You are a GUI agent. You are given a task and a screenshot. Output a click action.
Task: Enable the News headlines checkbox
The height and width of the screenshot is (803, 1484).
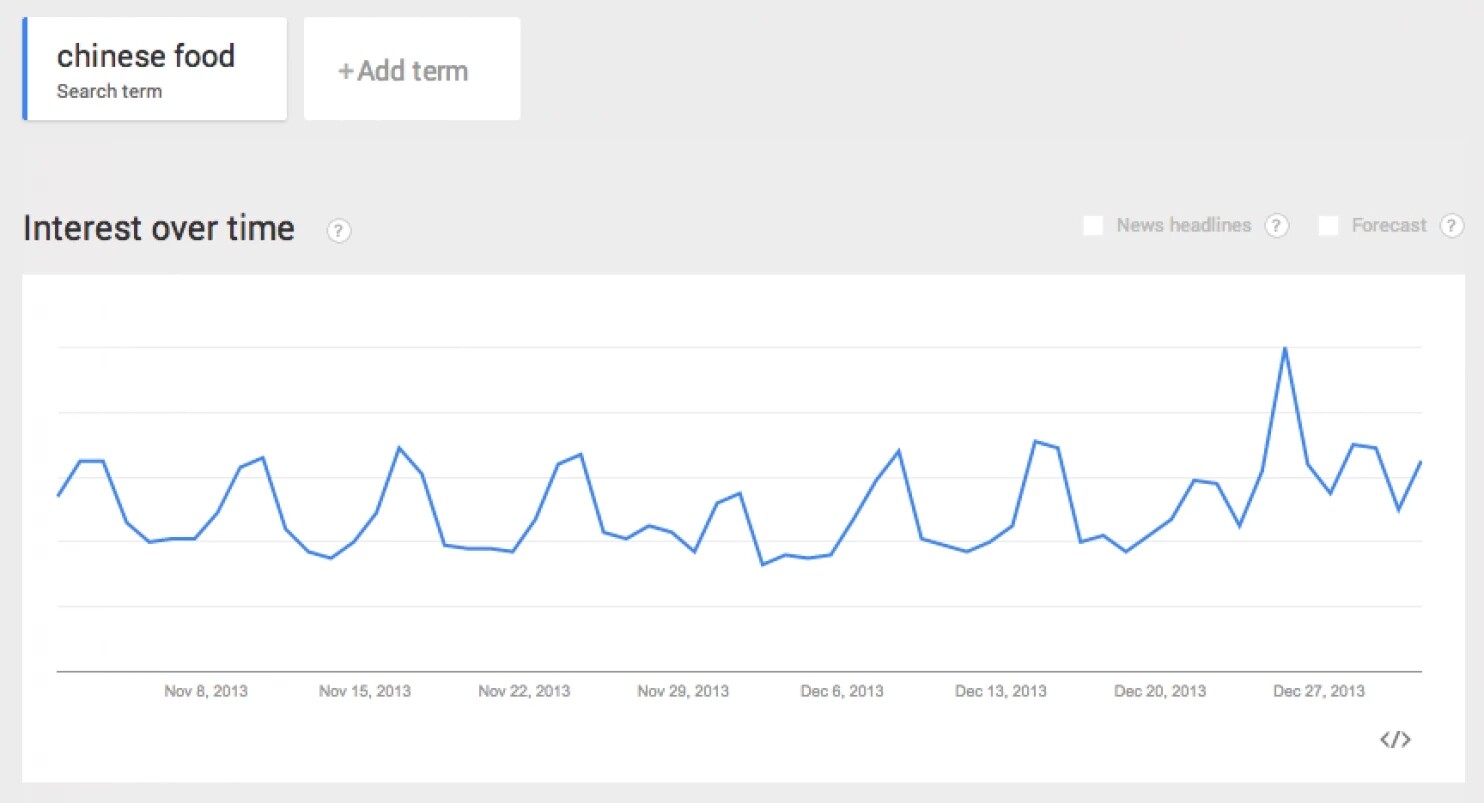(x=1093, y=226)
